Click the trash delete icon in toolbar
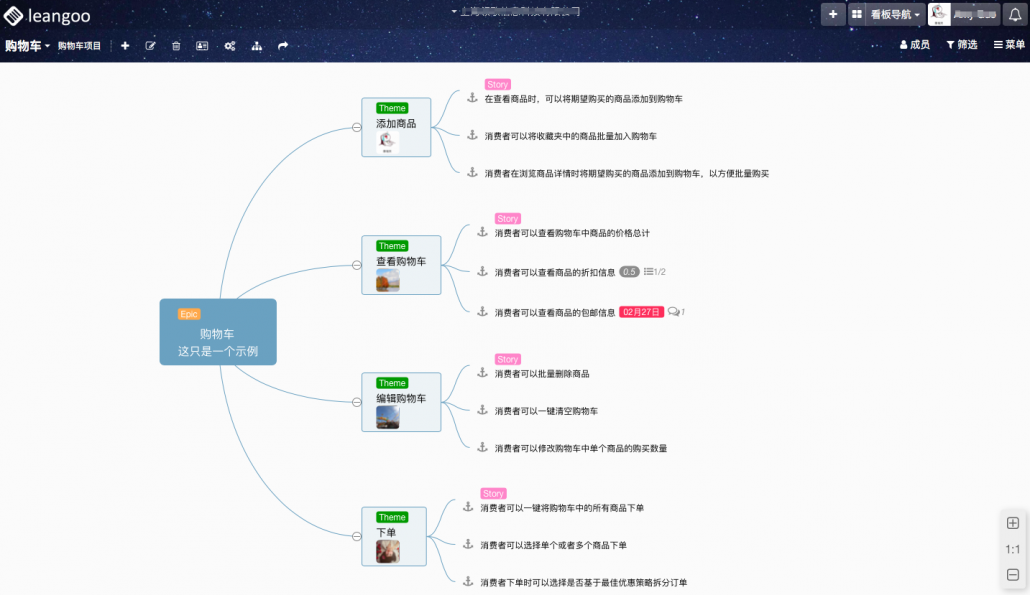This screenshot has height=595, width=1030. point(176,46)
